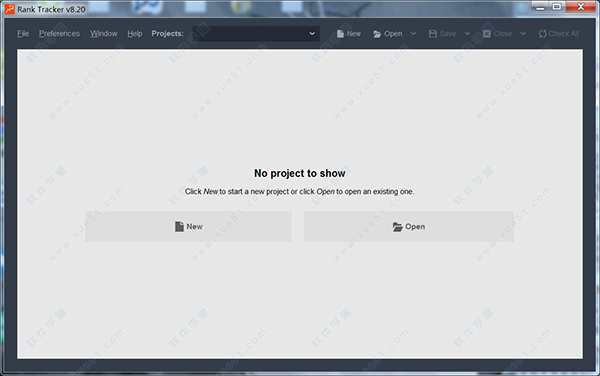Viewport: 600px width, 376px height.
Task: Click the Rank Tracker app icon in title bar
Action: point(10,9)
